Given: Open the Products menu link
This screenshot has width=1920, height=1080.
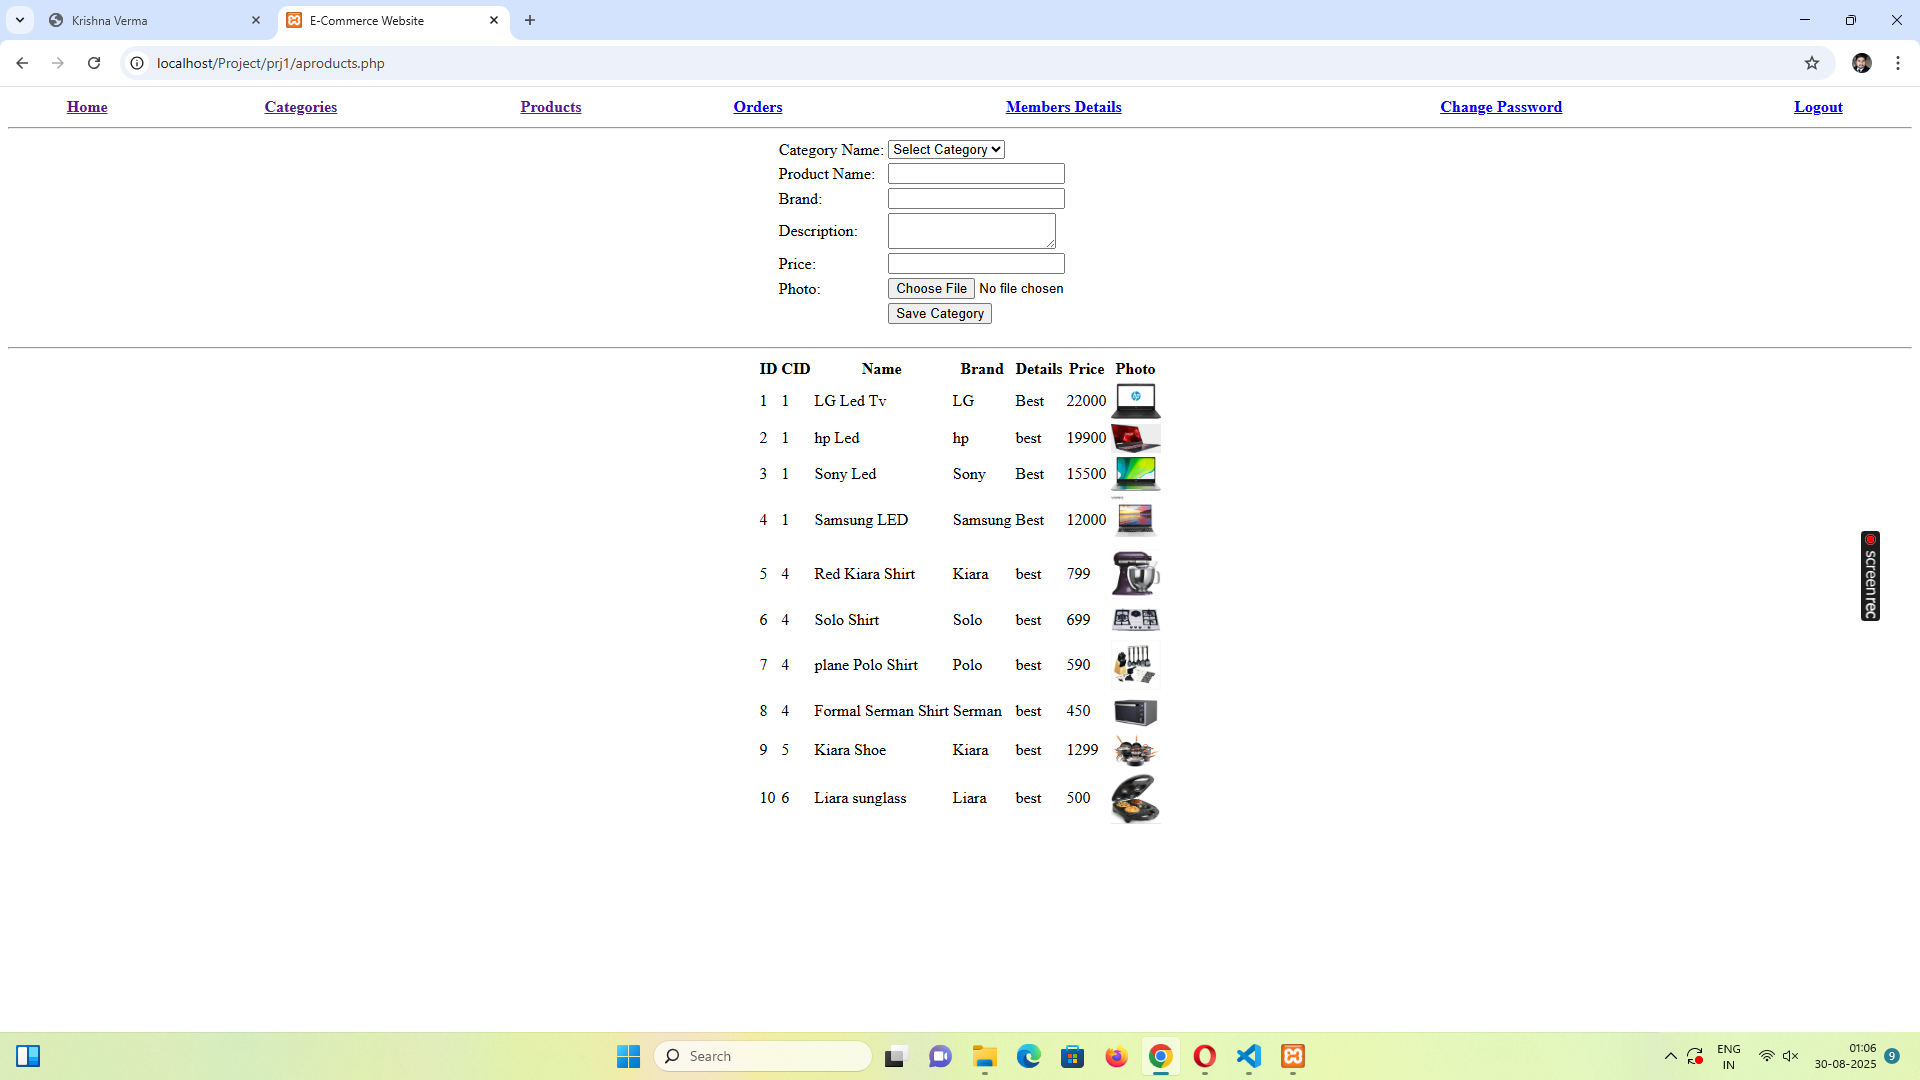Looking at the screenshot, I should point(551,107).
